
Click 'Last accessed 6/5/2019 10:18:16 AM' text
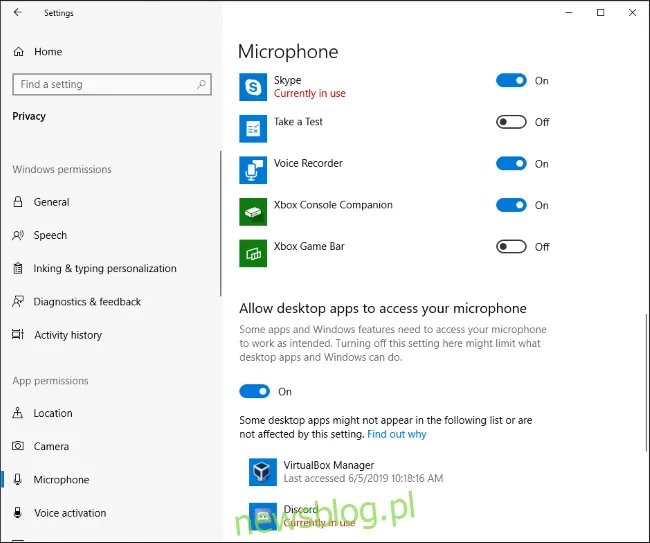[363, 478]
